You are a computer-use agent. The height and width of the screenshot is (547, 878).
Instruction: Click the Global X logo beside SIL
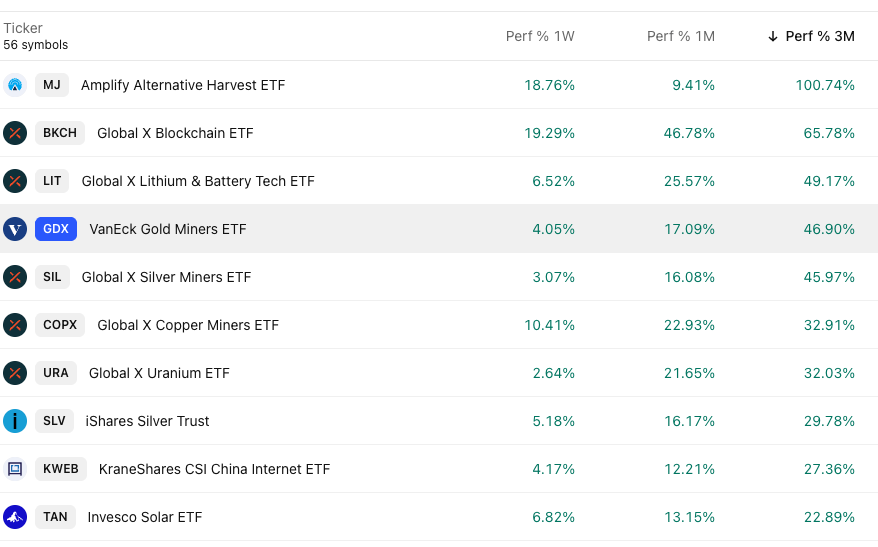[14, 277]
